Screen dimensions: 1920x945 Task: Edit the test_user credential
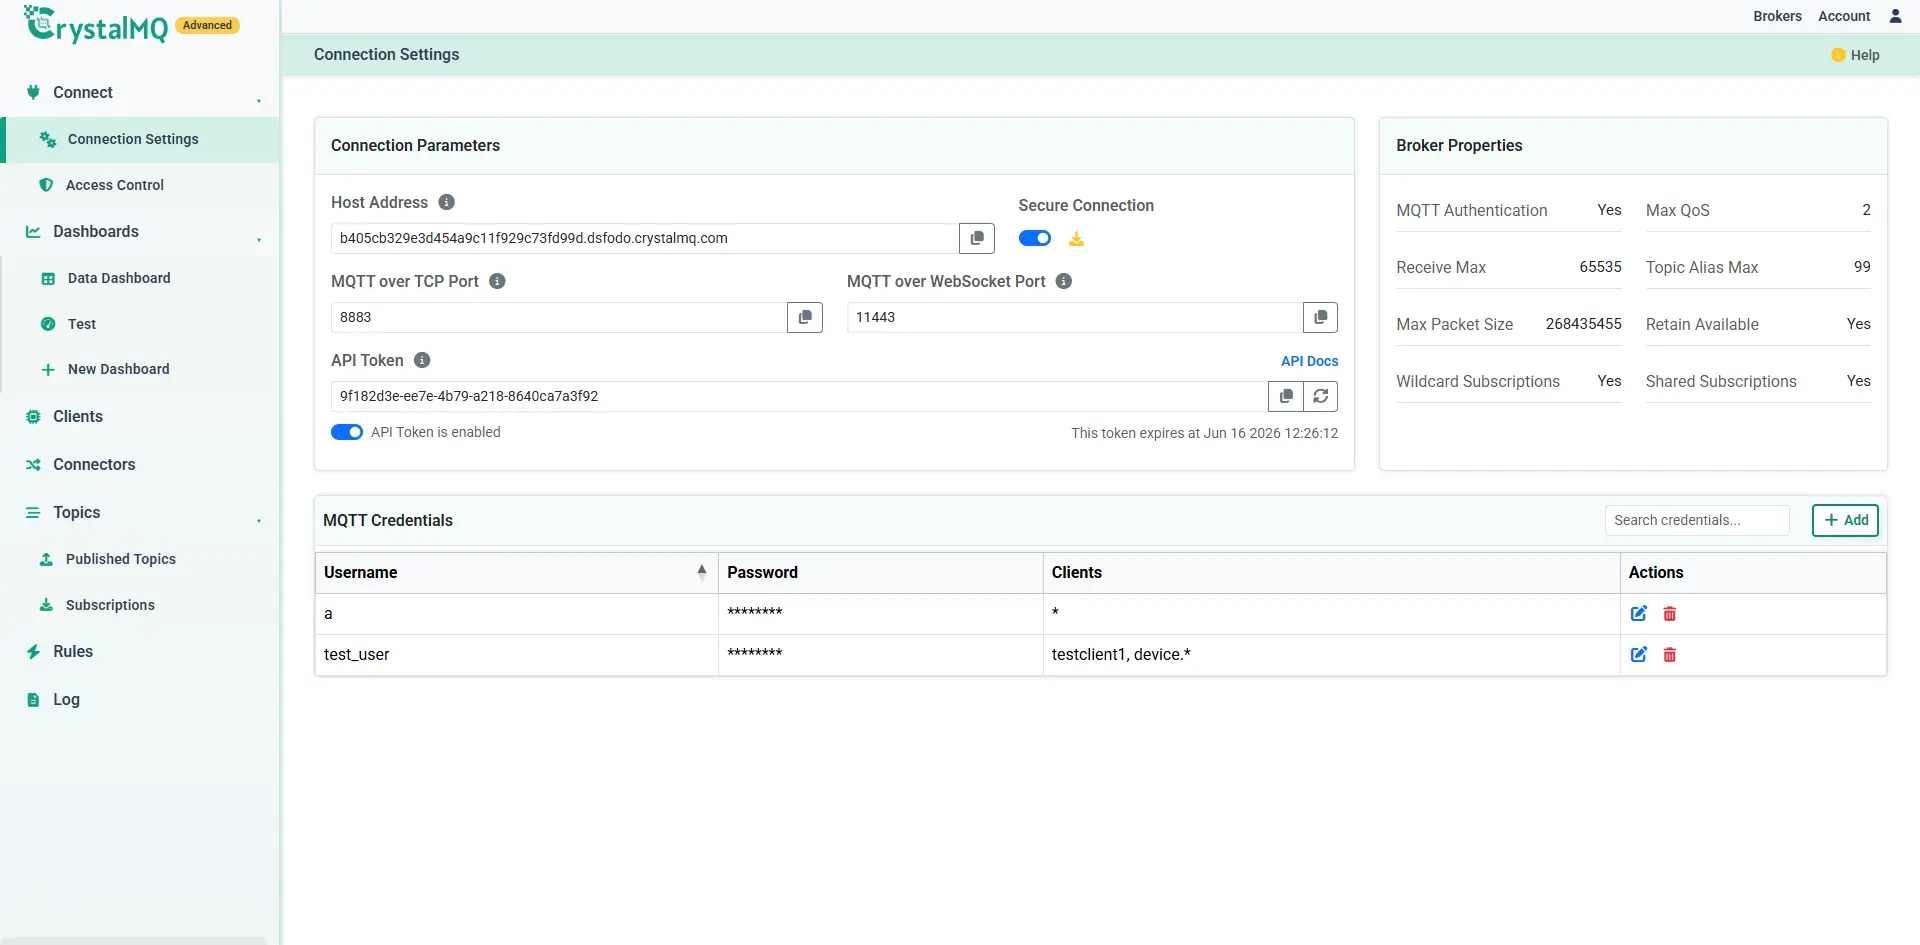coord(1639,654)
